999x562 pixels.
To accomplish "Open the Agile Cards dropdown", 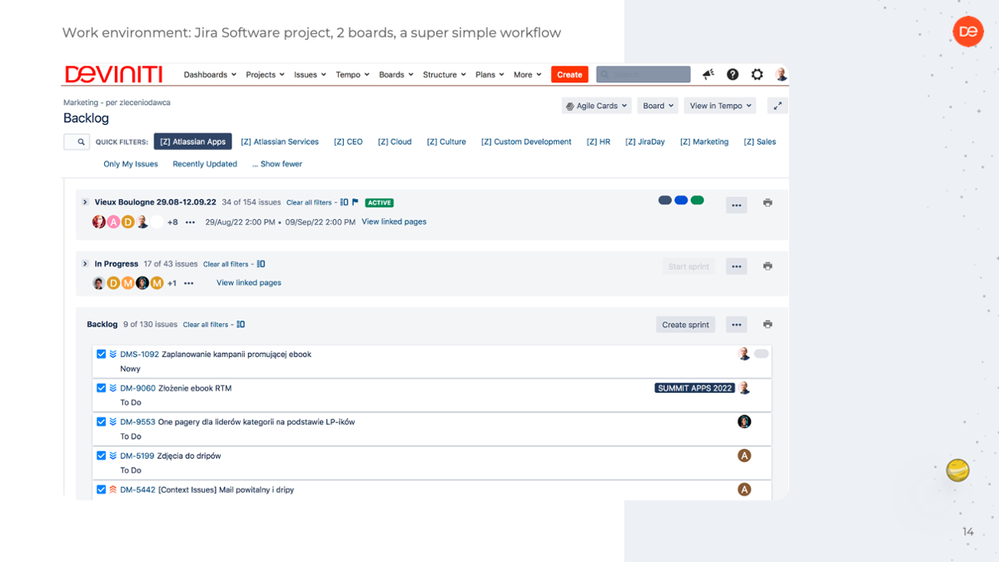I will click(596, 106).
